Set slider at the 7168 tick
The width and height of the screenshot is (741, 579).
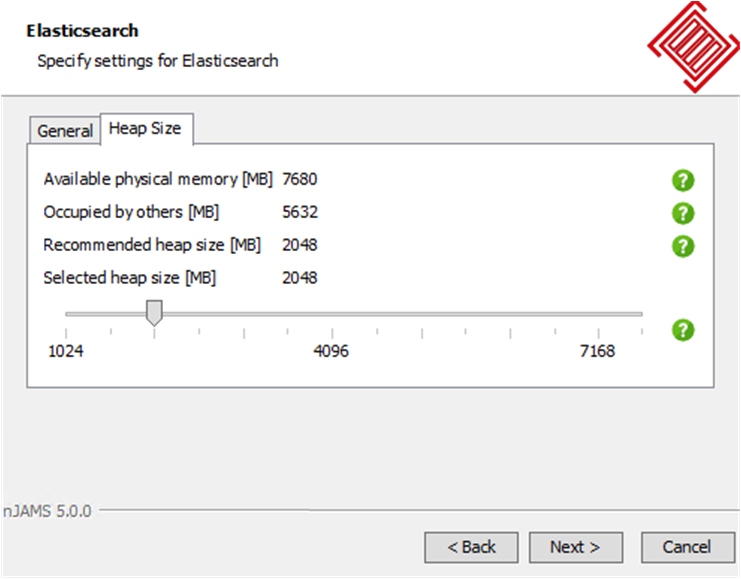[x=598, y=333]
